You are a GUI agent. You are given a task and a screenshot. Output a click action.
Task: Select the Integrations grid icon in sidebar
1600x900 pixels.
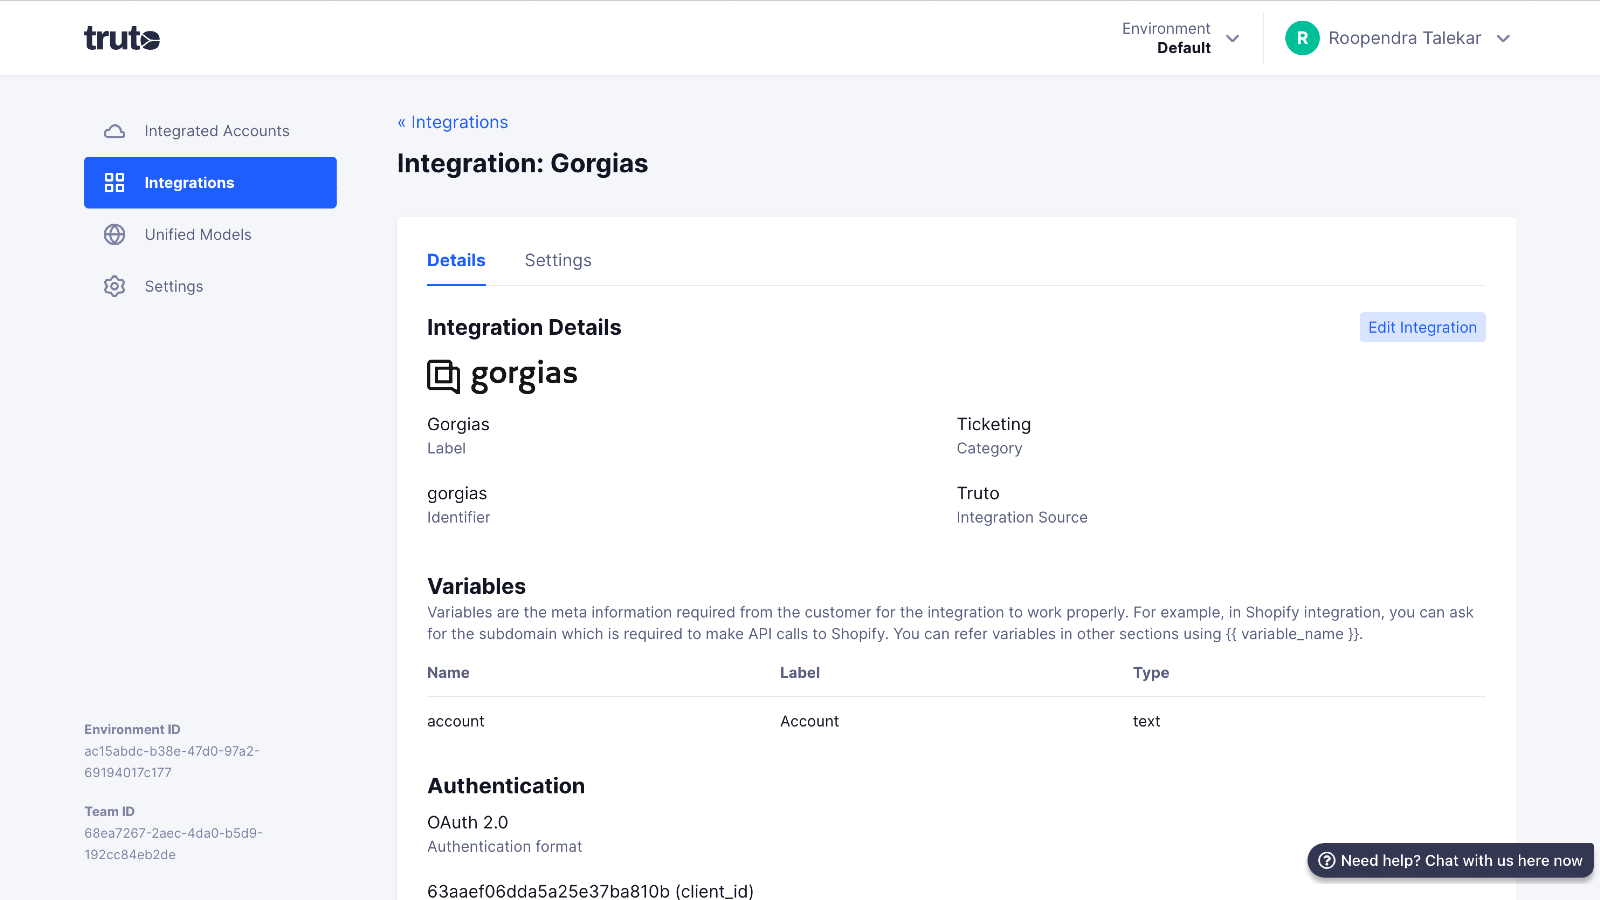coord(114,182)
